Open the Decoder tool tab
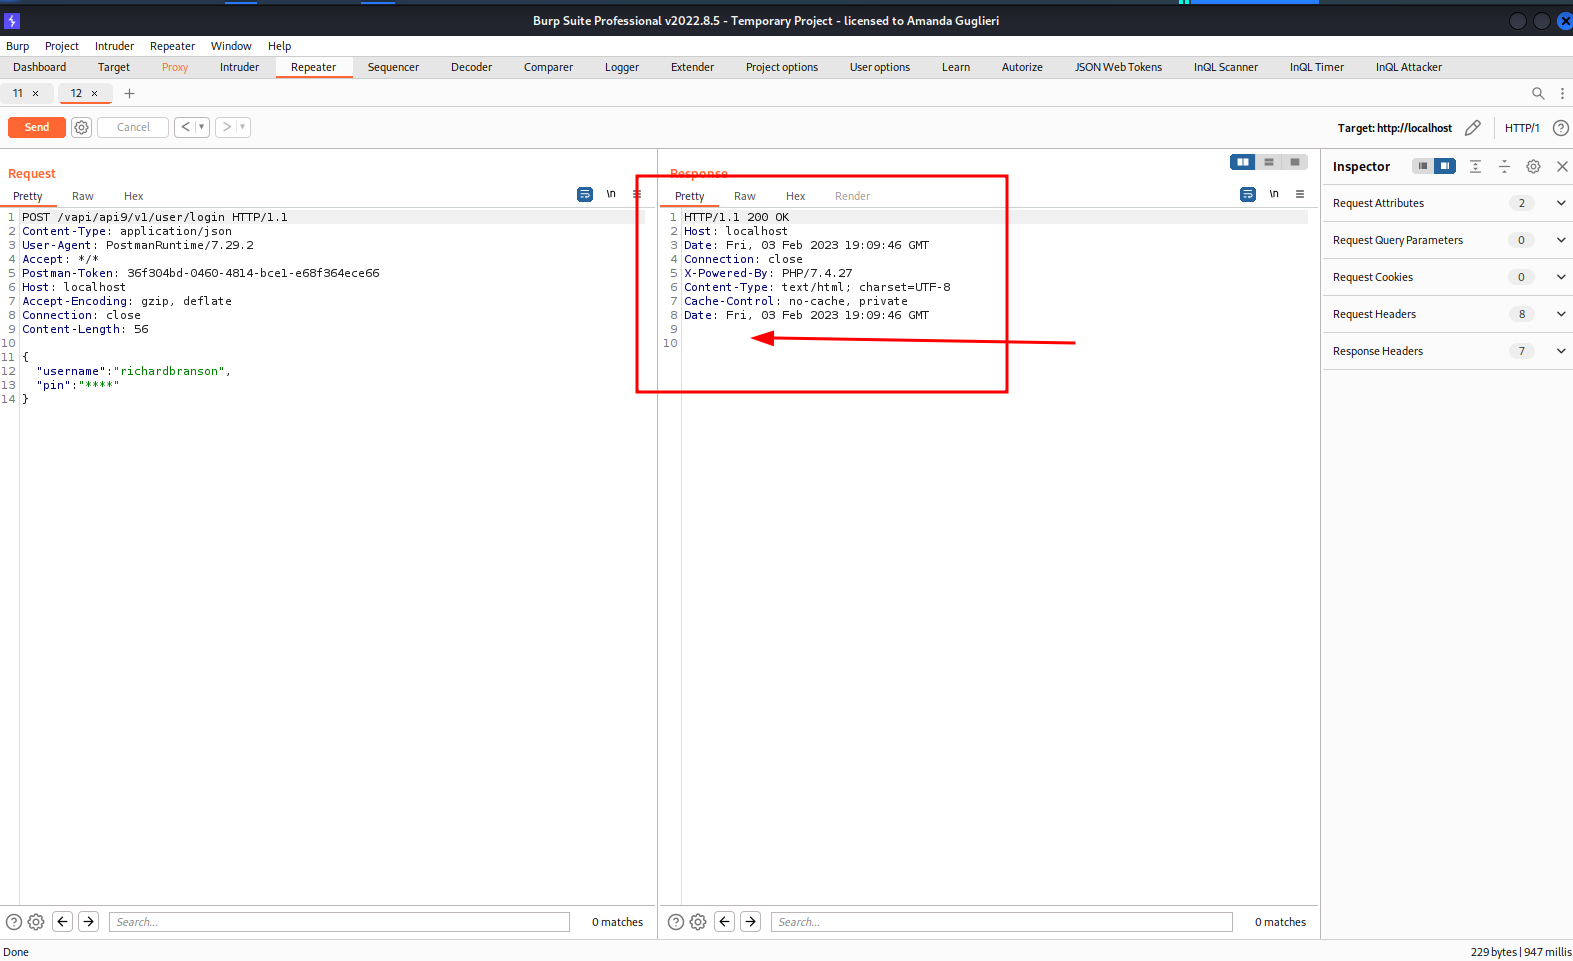 (471, 67)
